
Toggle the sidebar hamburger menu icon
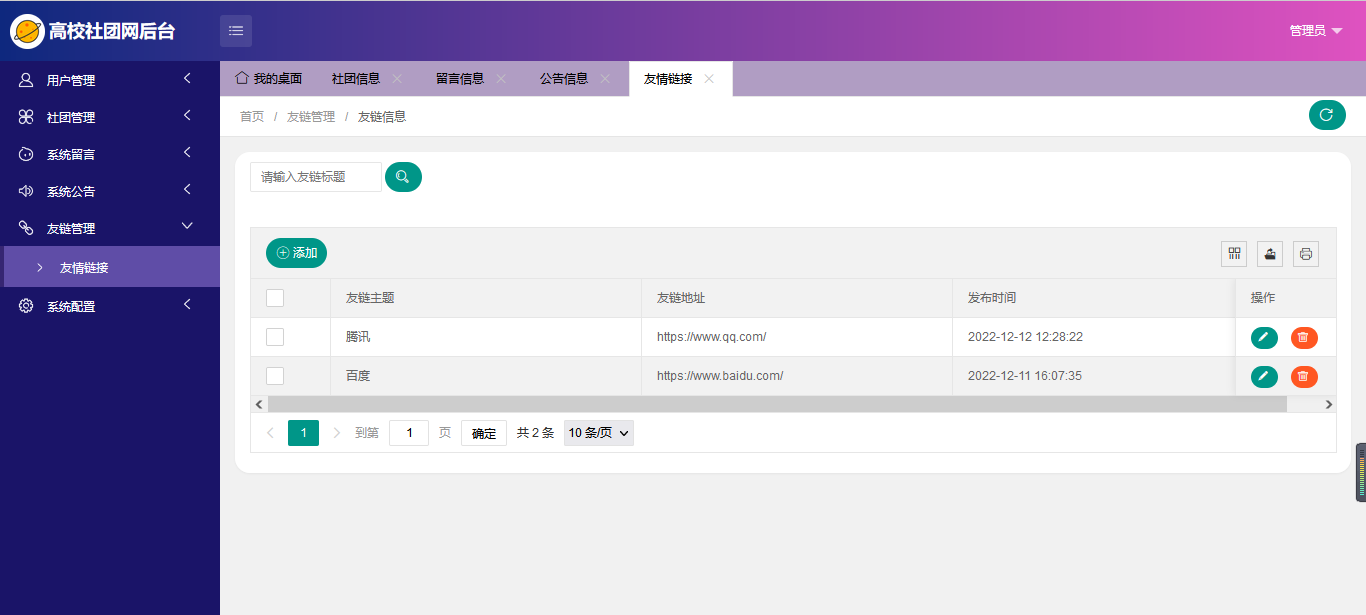point(236,31)
